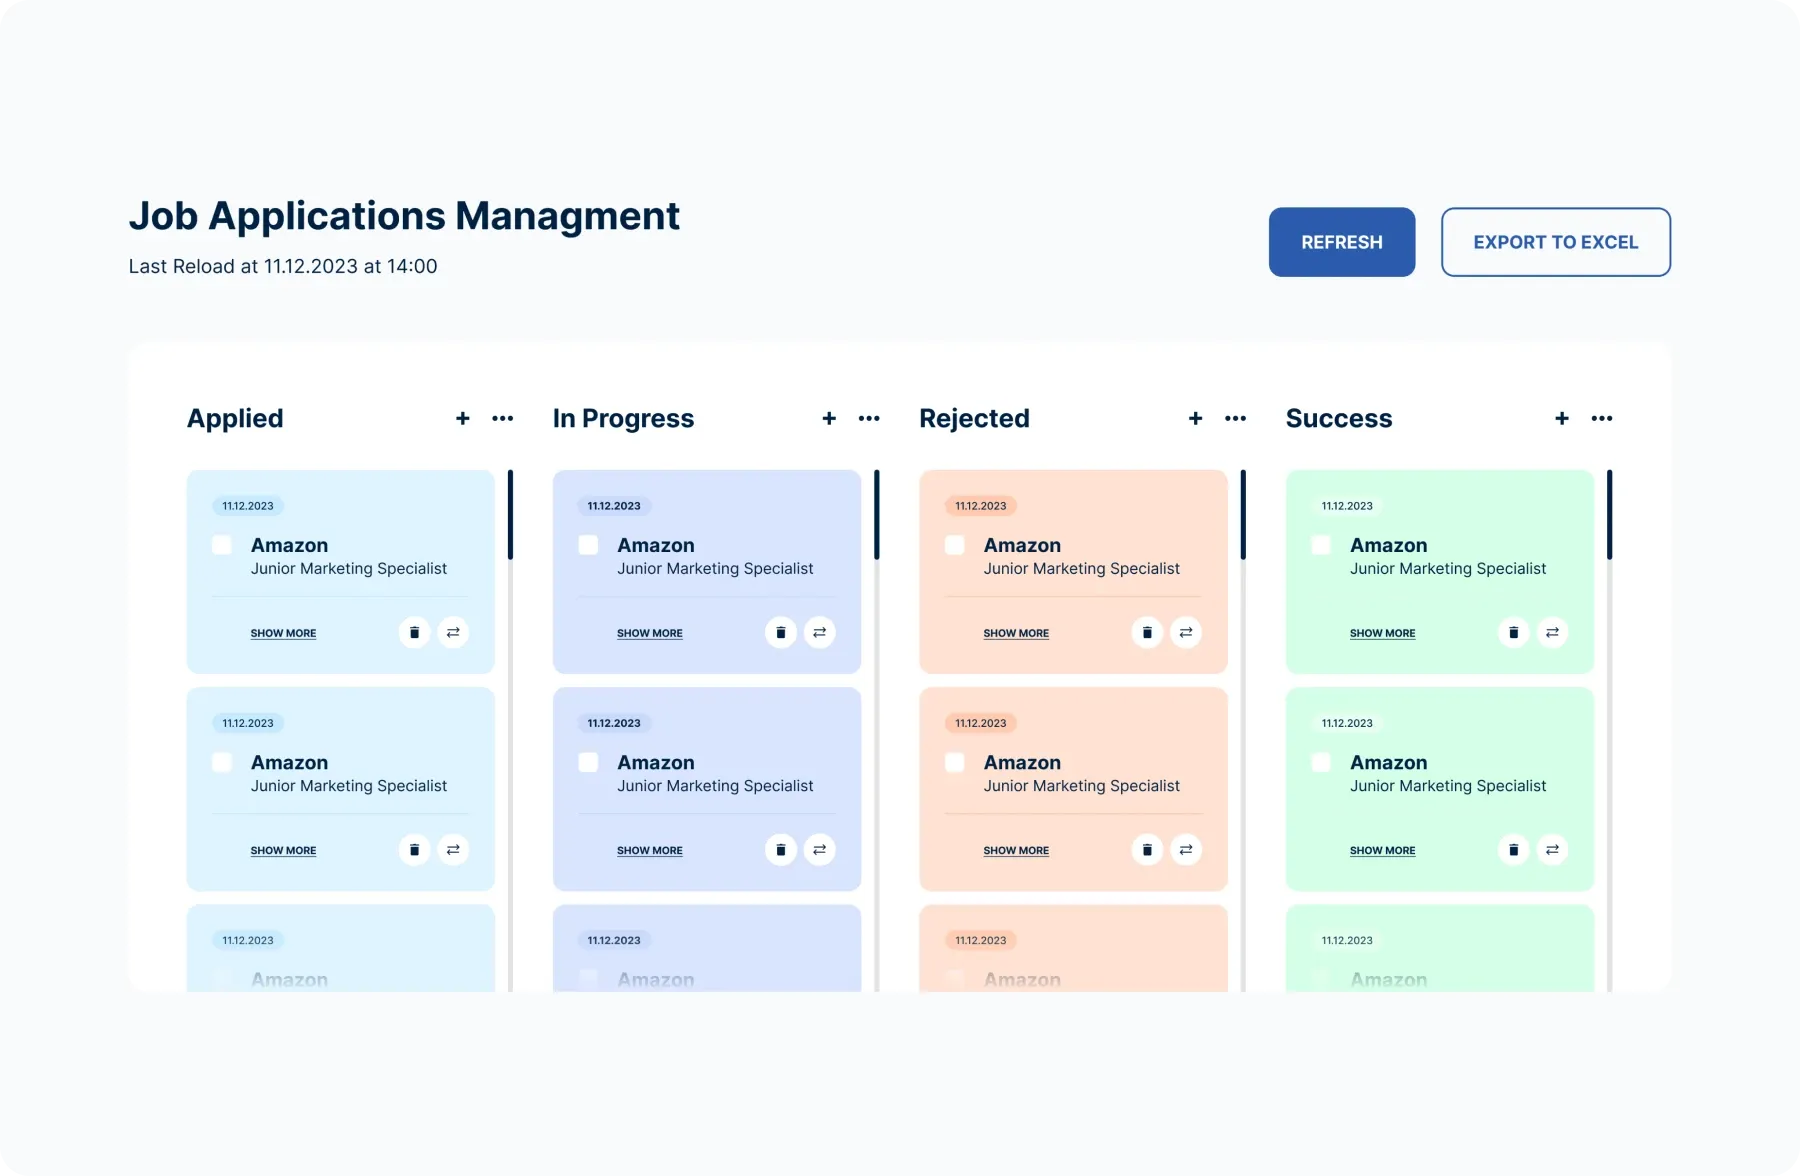Click the date tag on first Rejected card
The width and height of the screenshot is (1800, 1176).
coord(980,506)
